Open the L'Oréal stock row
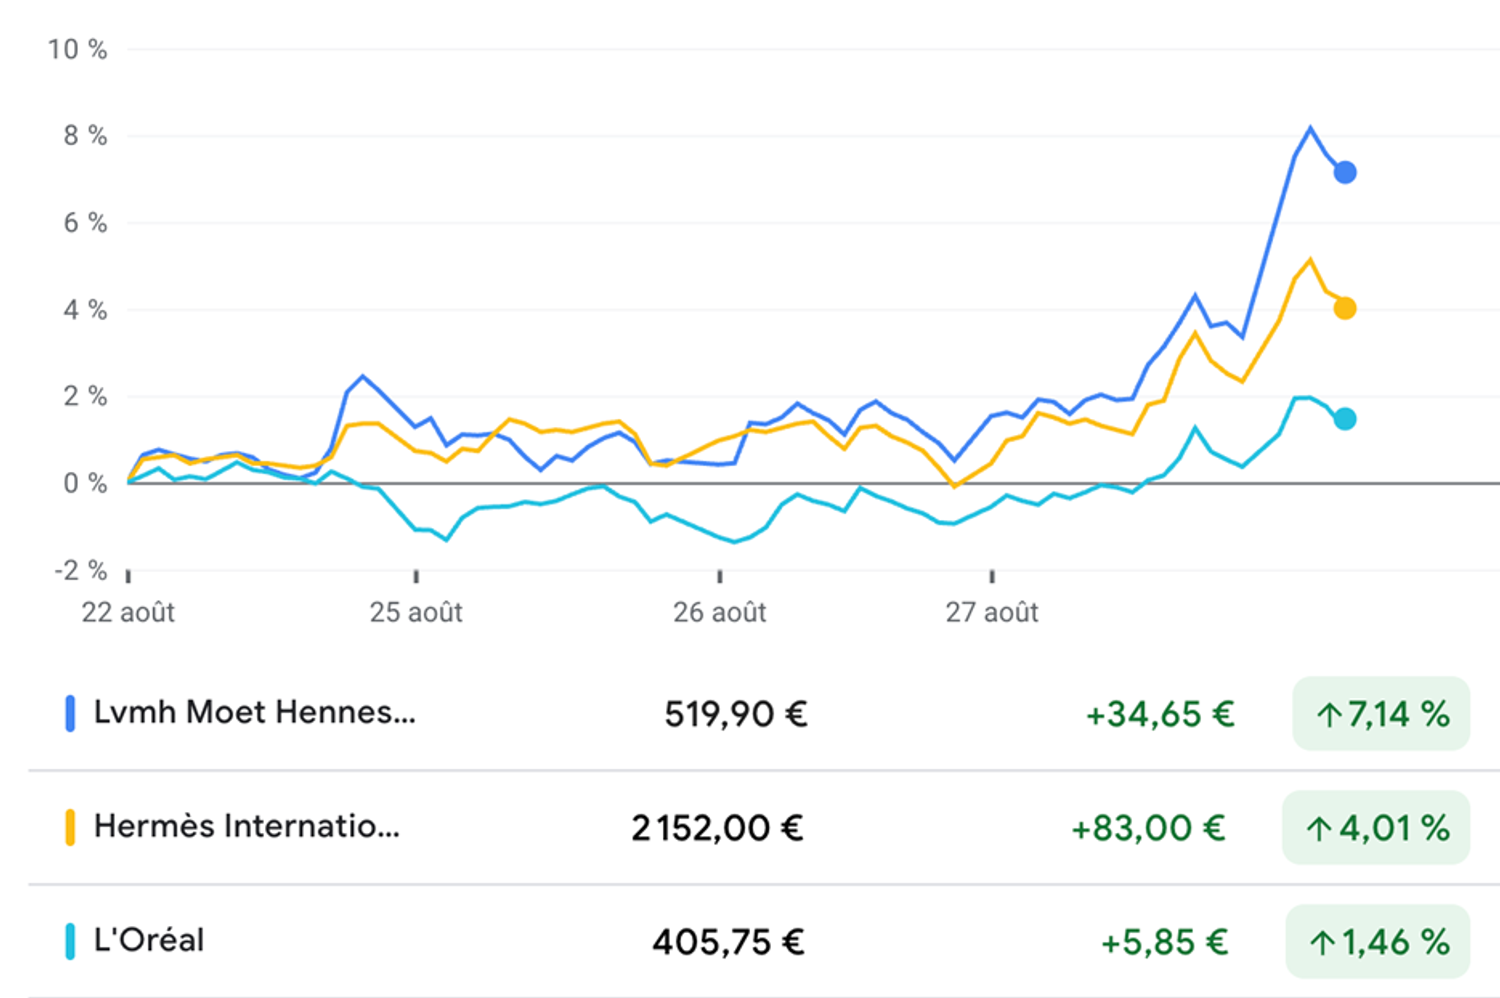1500x998 pixels. [x=764, y=942]
